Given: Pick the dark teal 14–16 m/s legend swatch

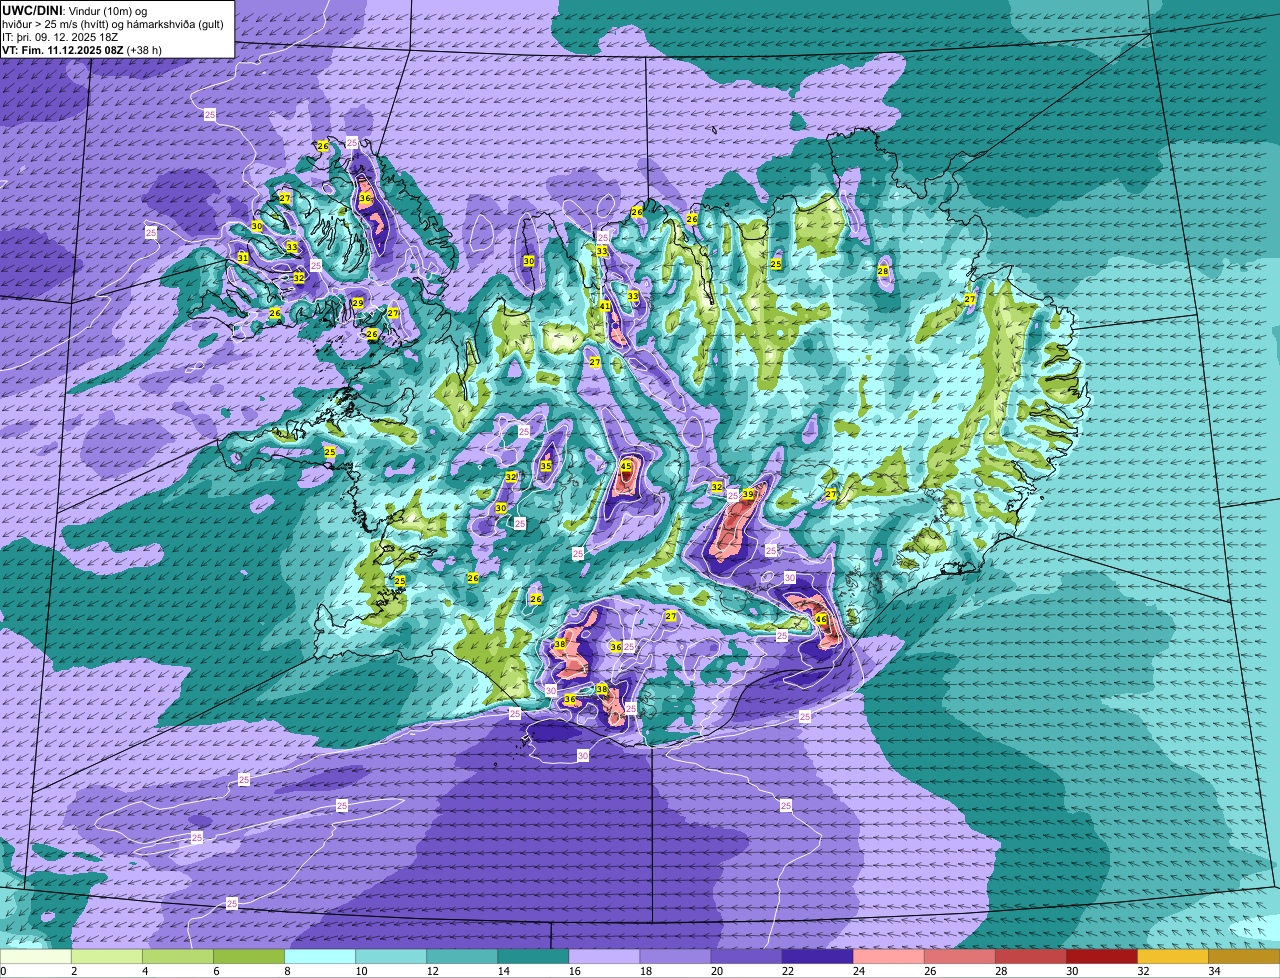Looking at the screenshot, I should (533, 957).
